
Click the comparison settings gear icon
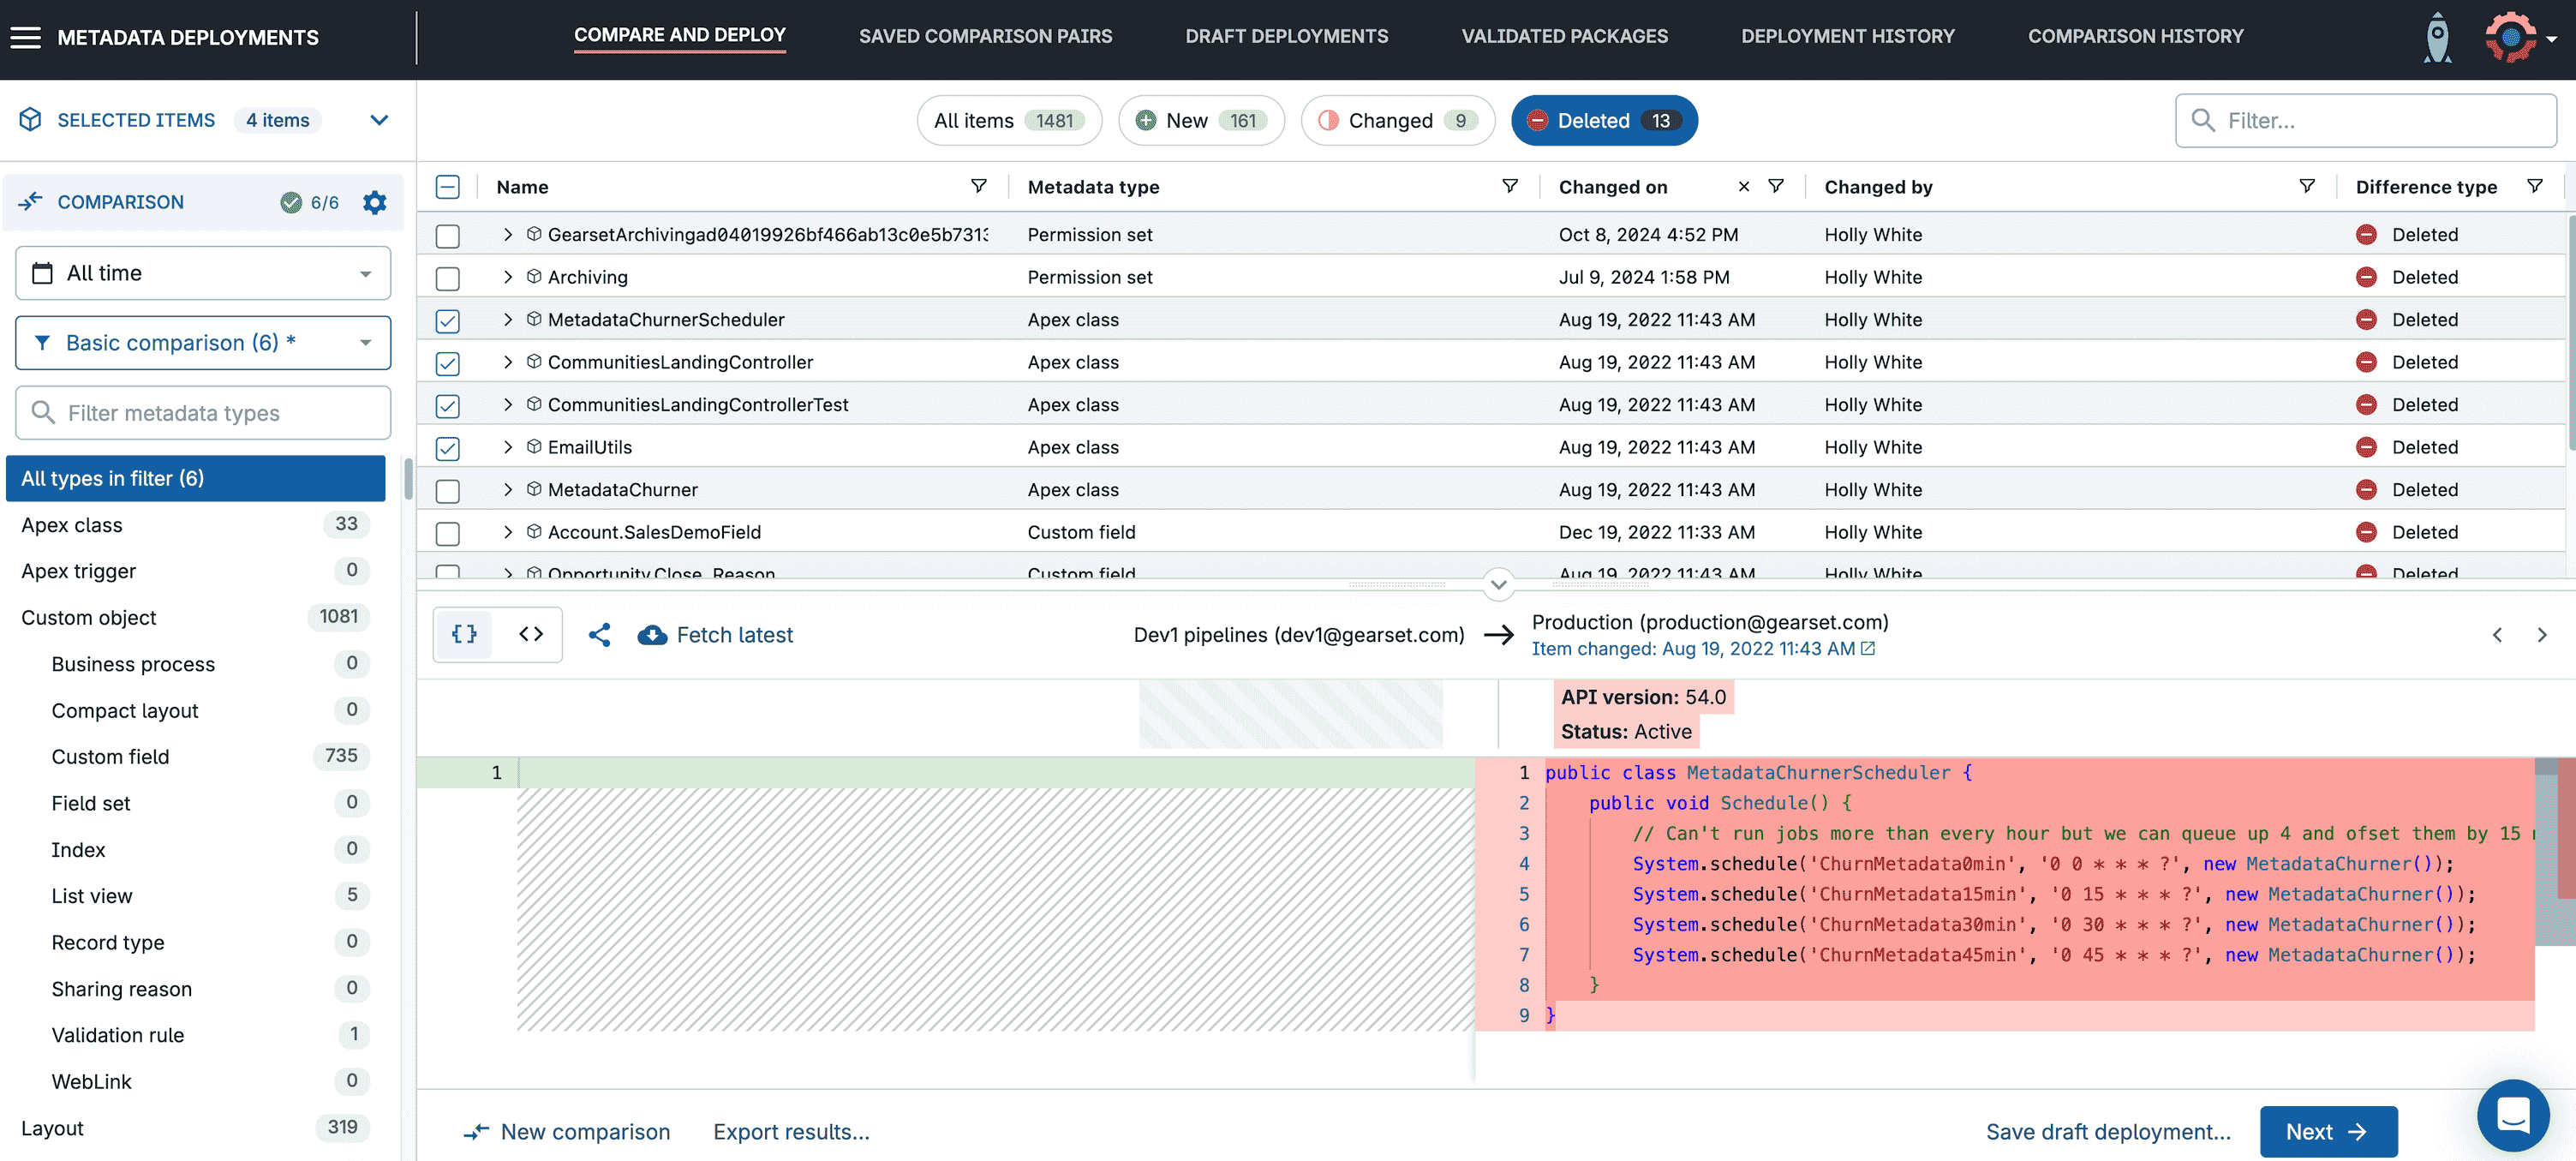(374, 202)
